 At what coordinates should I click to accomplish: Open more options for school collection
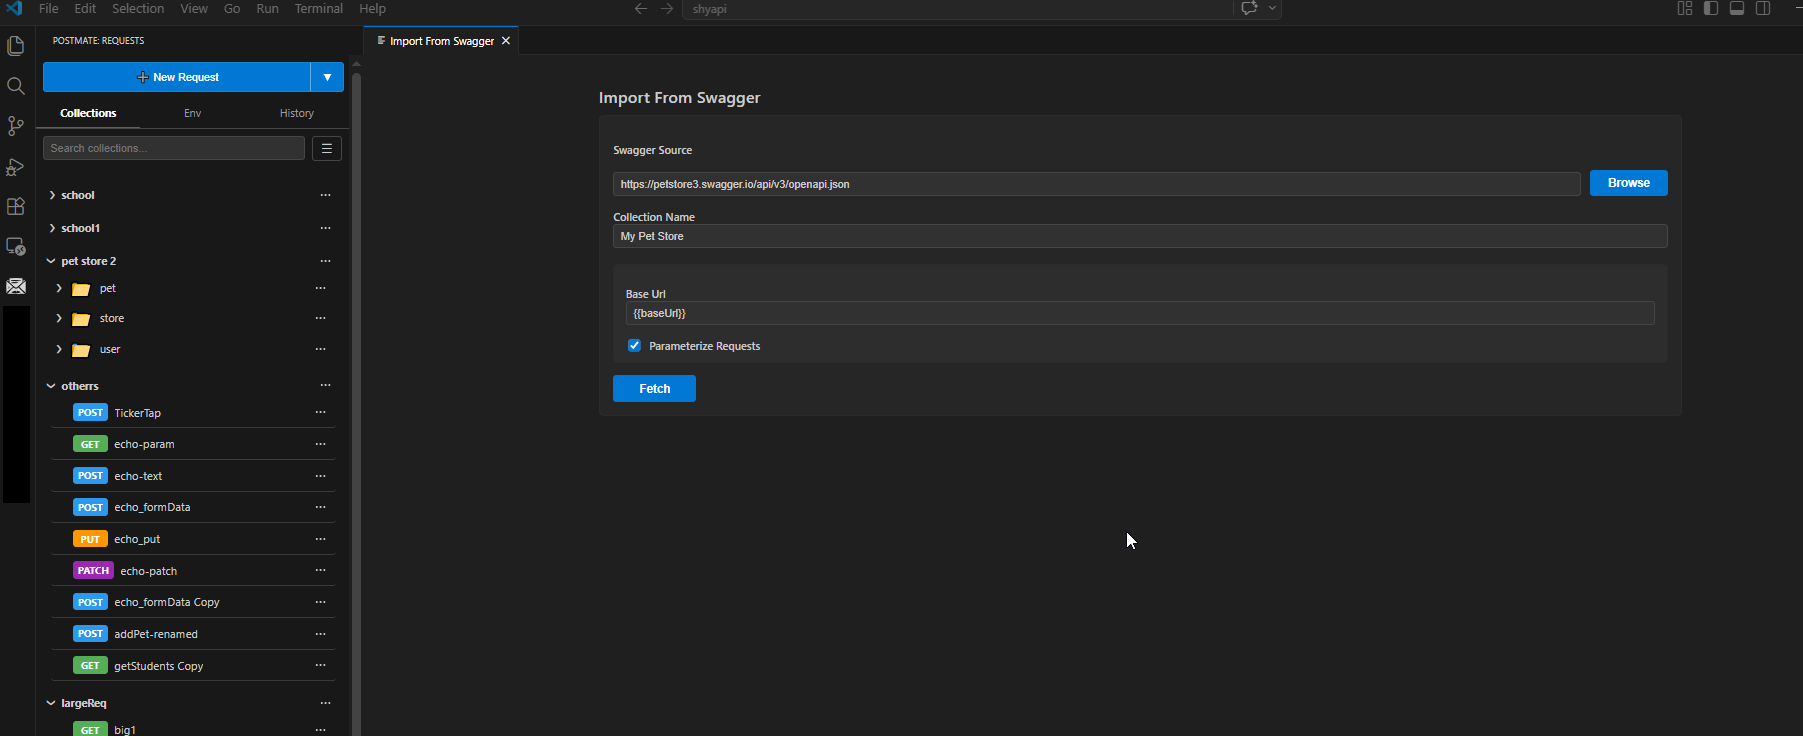pos(325,195)
